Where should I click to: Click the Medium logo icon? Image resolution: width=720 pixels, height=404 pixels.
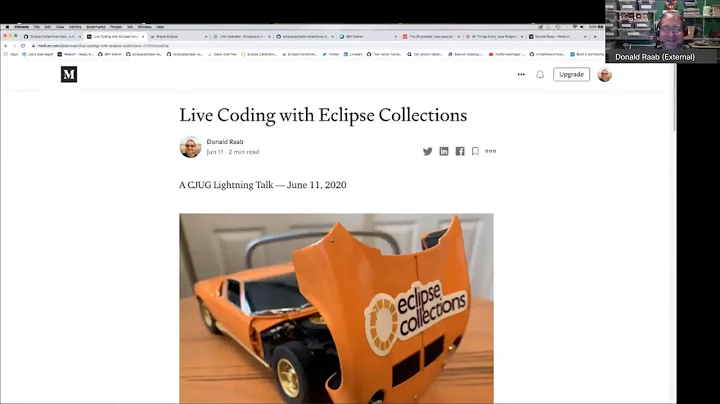[69, 74]
